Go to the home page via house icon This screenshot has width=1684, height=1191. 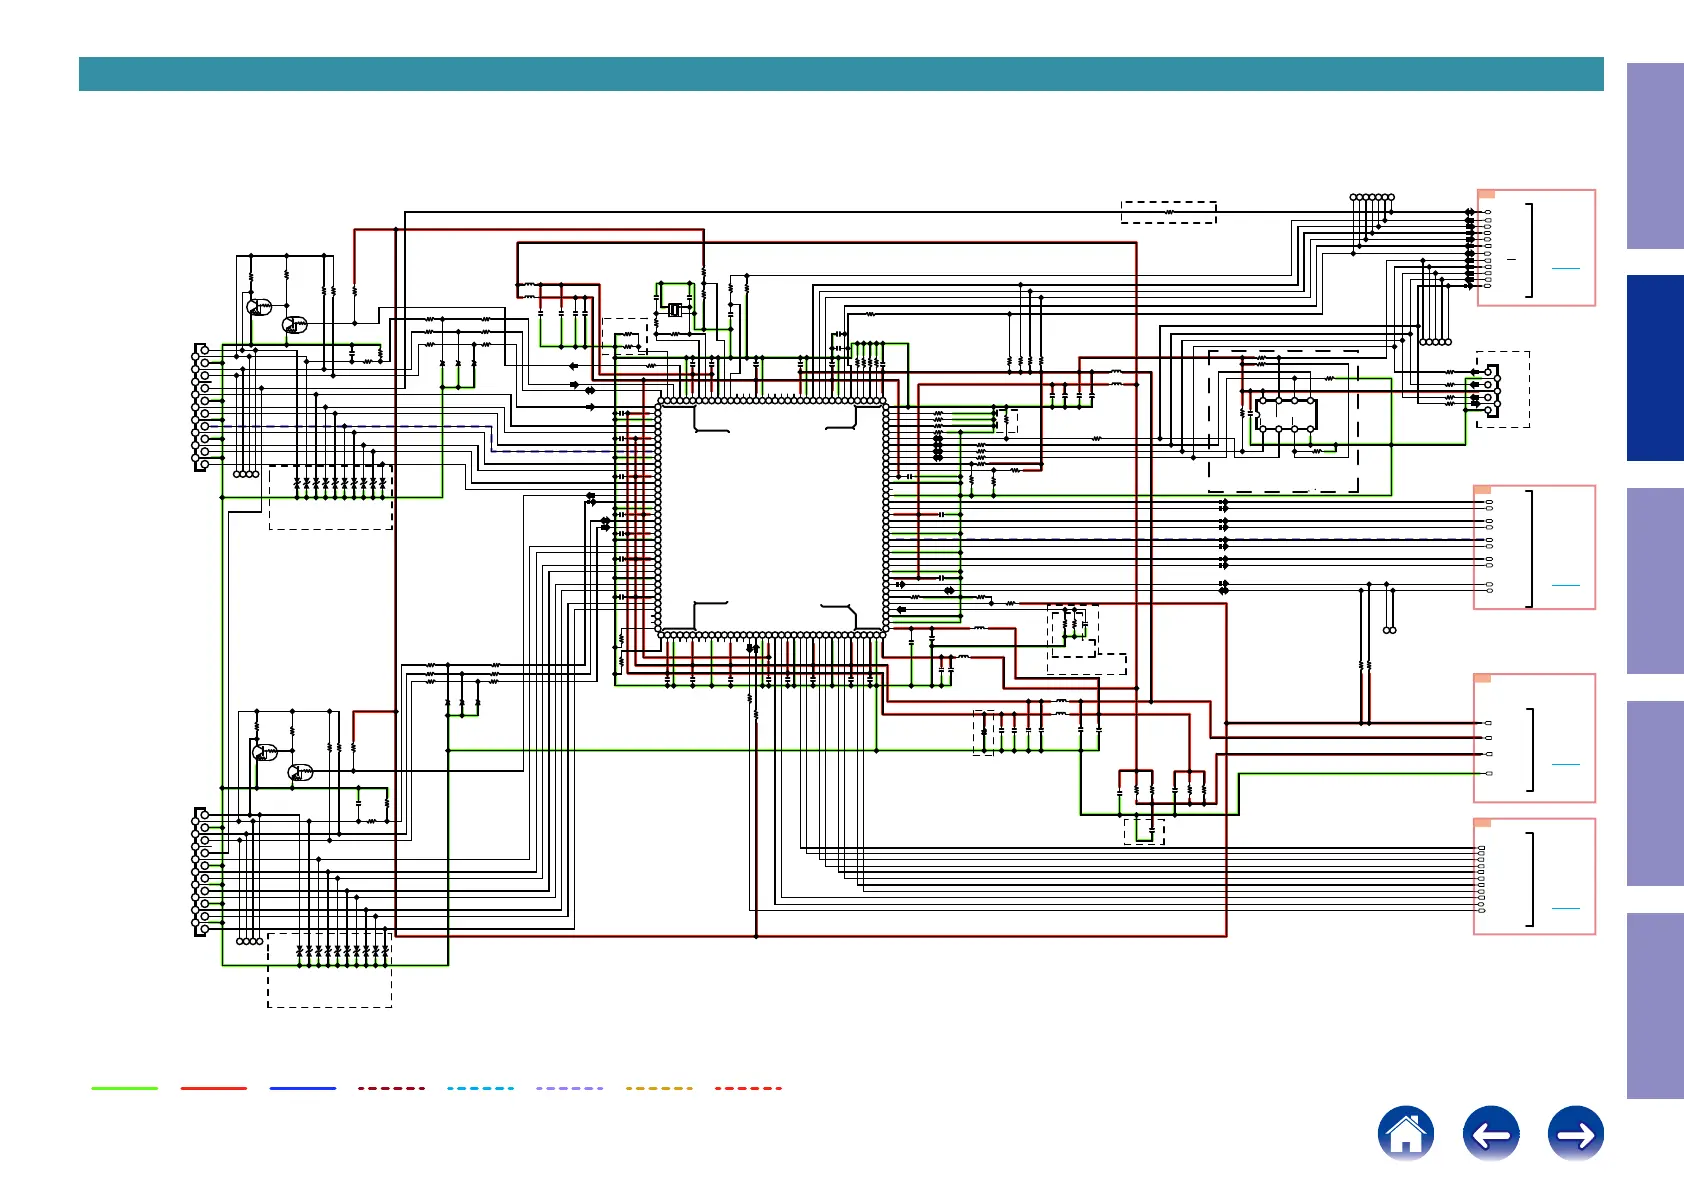pos(1405,1134)
